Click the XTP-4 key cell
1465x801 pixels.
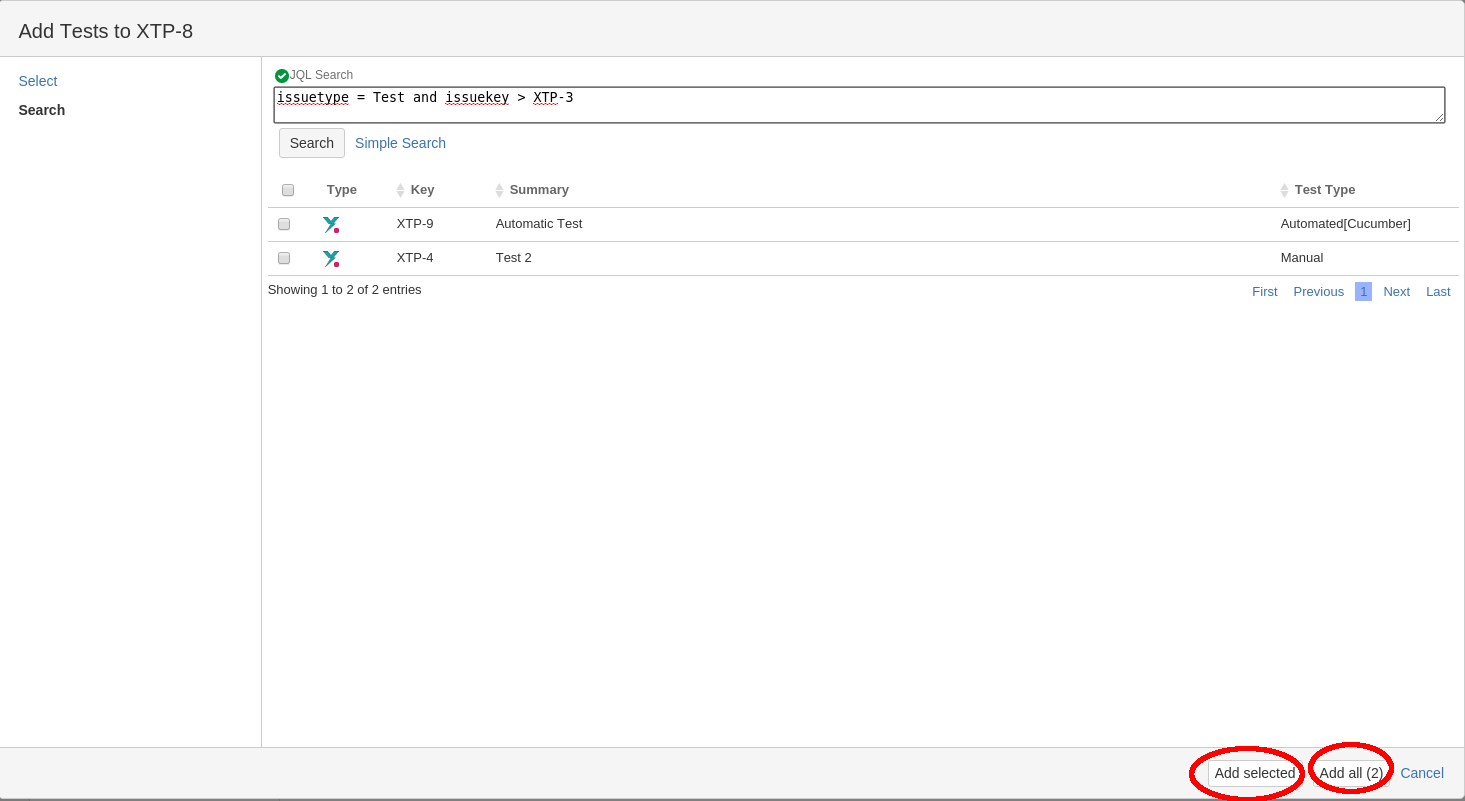415,258
